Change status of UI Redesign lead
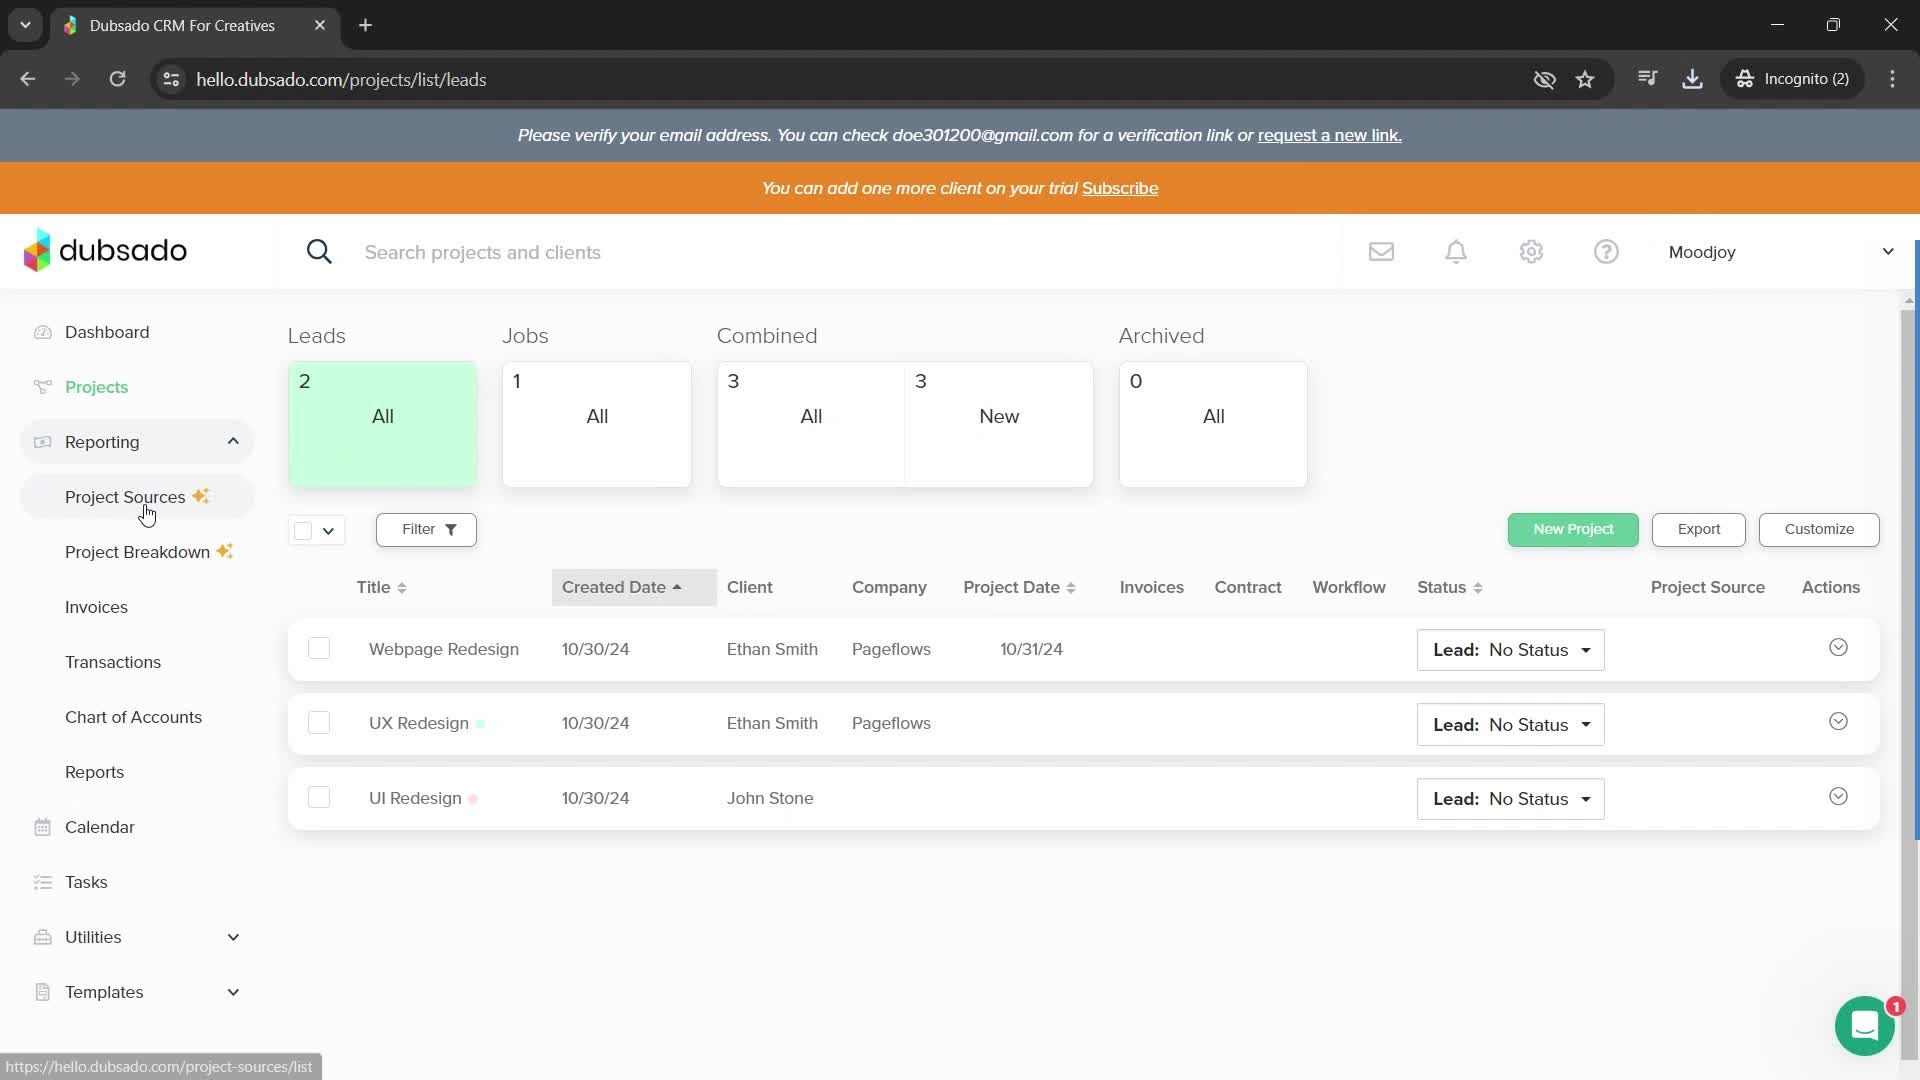The image size is (1920, 1080). 1510,799
